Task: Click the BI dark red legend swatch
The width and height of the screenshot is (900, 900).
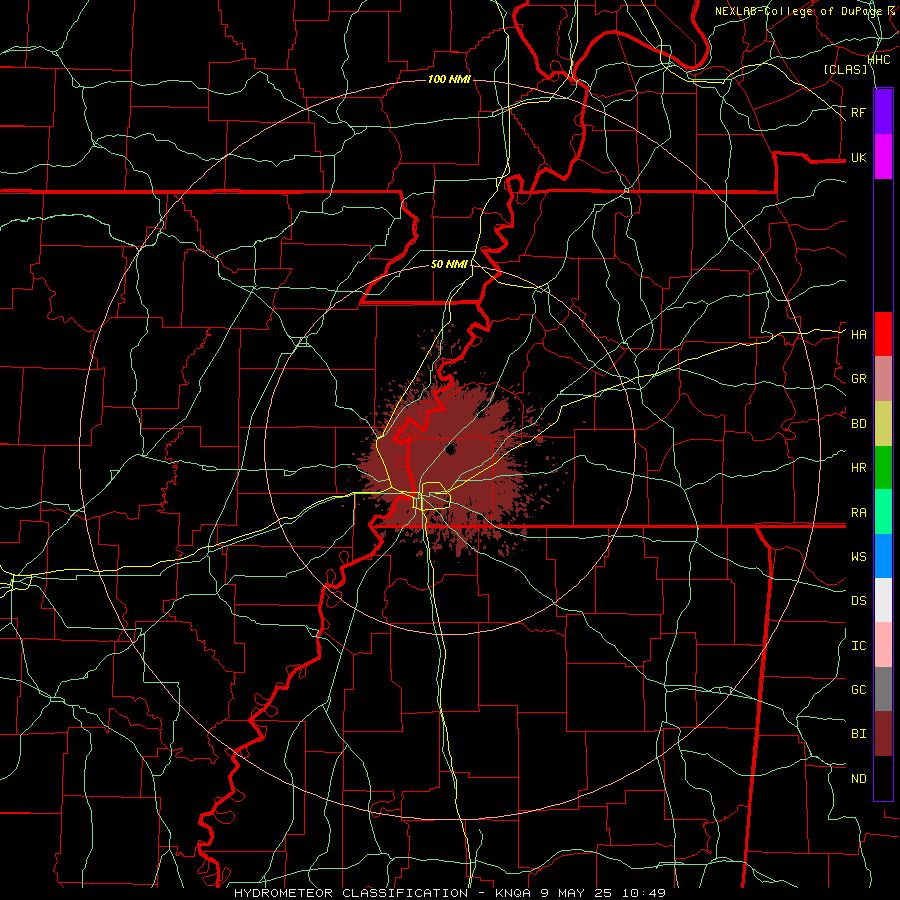Action: point(883,734)
